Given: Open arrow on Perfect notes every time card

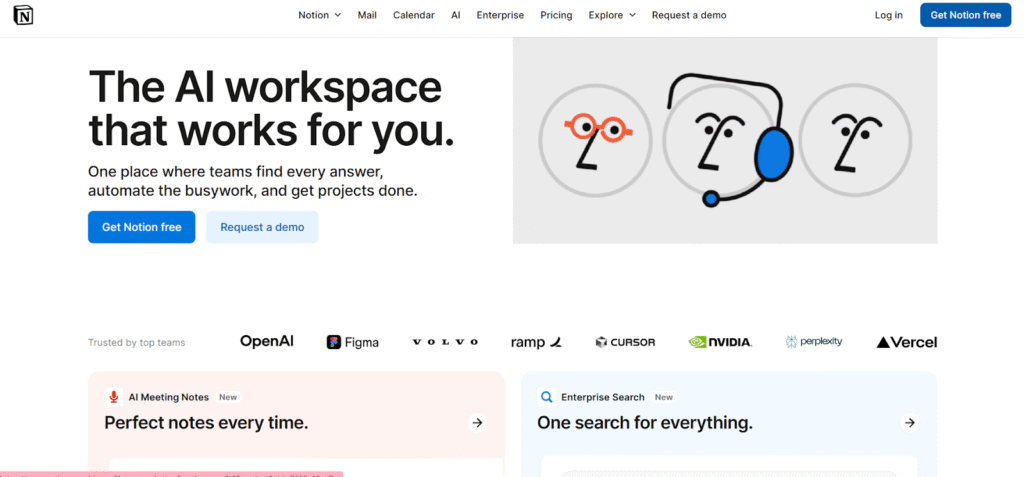Looking at the screenshot, I should pos(477,423).
